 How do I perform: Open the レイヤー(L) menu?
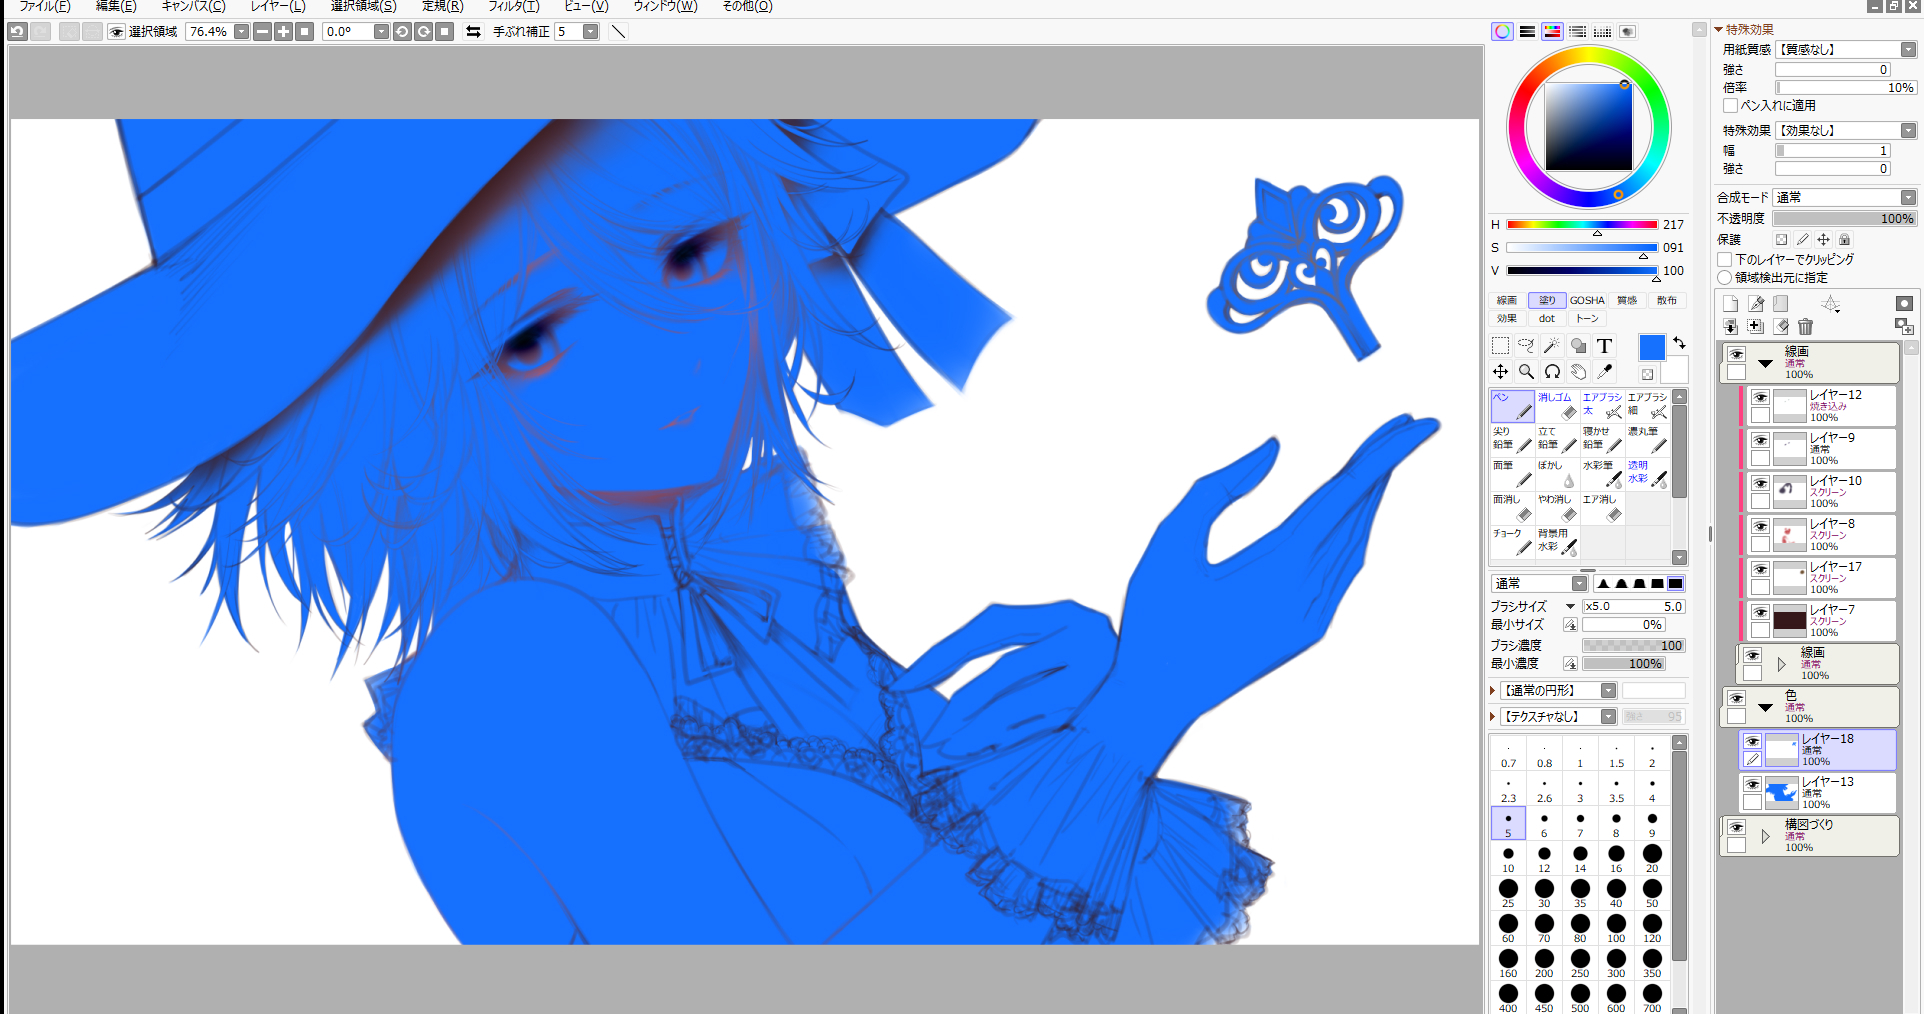[x=278, y=6]
